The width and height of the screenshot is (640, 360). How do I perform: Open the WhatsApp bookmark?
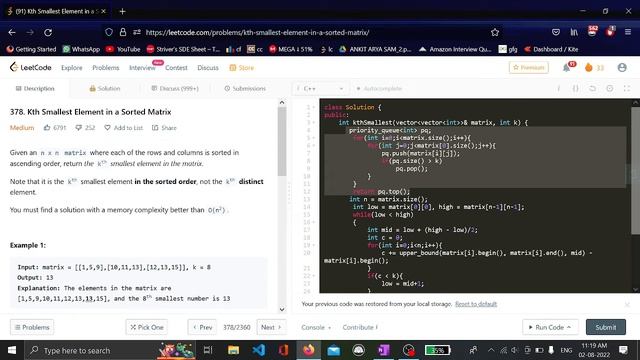coord(81,49)
